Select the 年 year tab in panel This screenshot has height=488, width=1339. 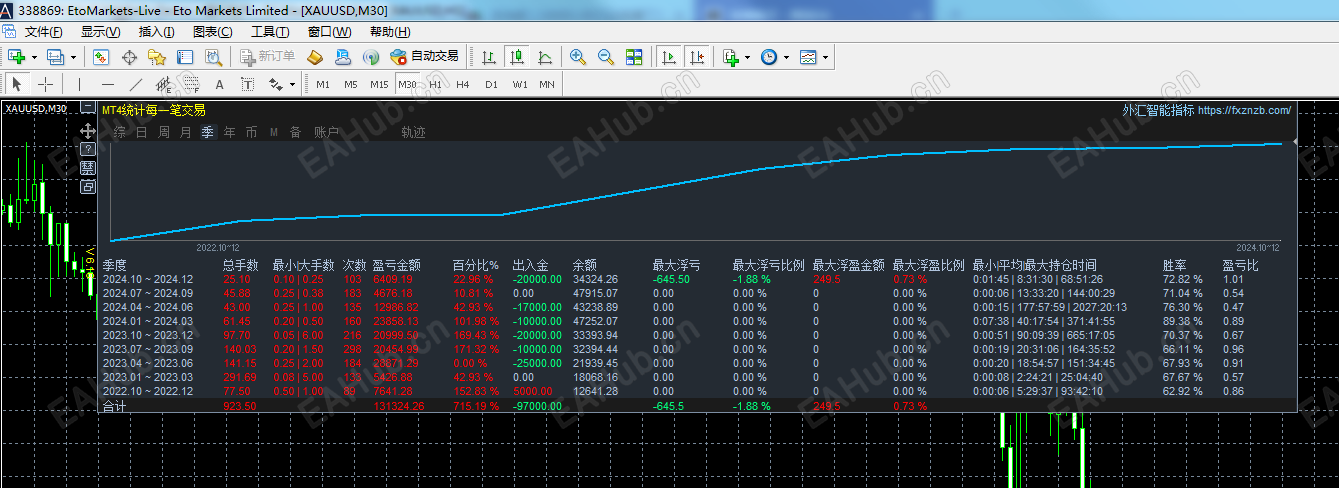[230, 132]
